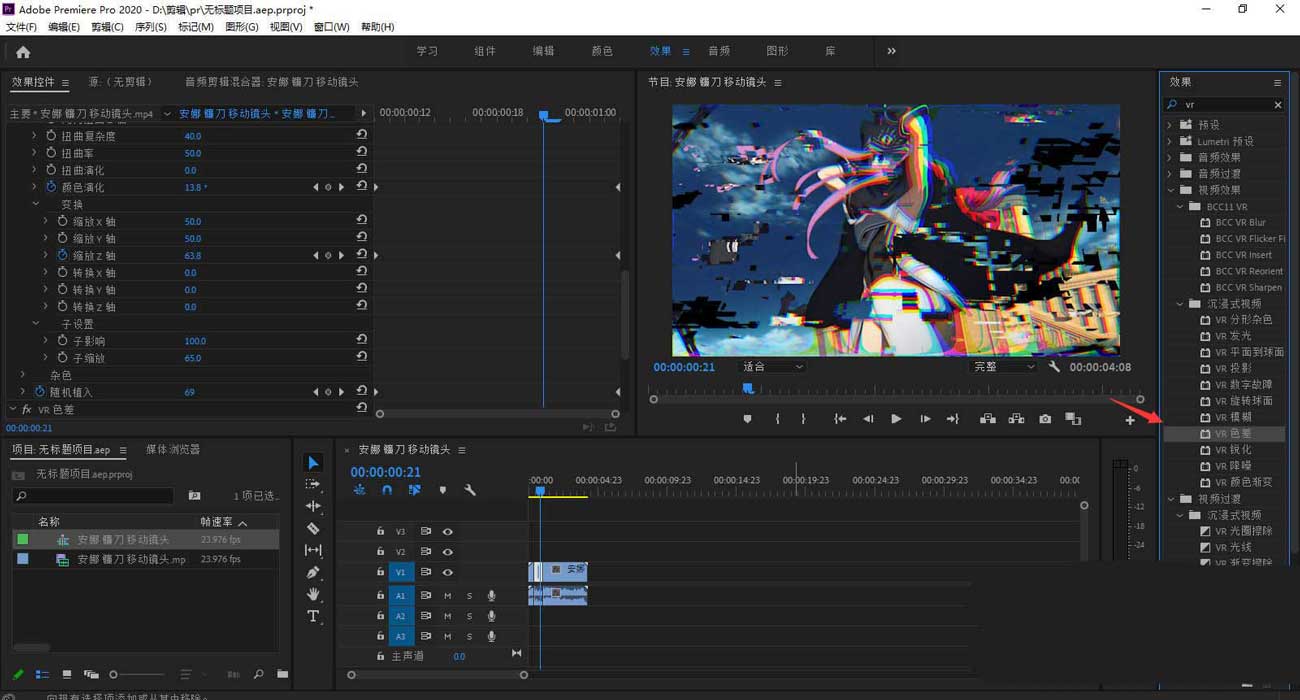This screenshot has width=1300, height=700.
Task: Toggle the snap magnet in timeline
Action: [x=387, y=490]
